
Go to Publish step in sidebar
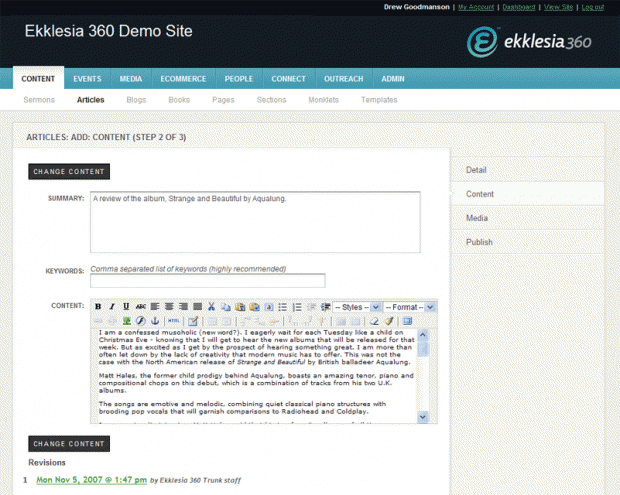[x=528, y=242]
